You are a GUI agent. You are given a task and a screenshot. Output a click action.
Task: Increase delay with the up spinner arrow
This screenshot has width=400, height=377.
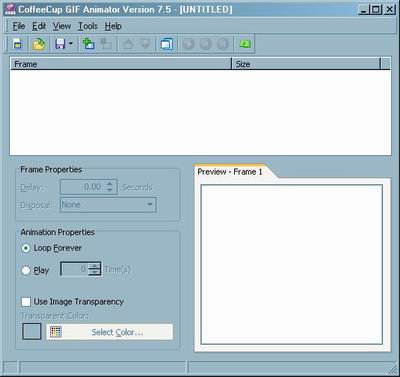coord(110,184)
